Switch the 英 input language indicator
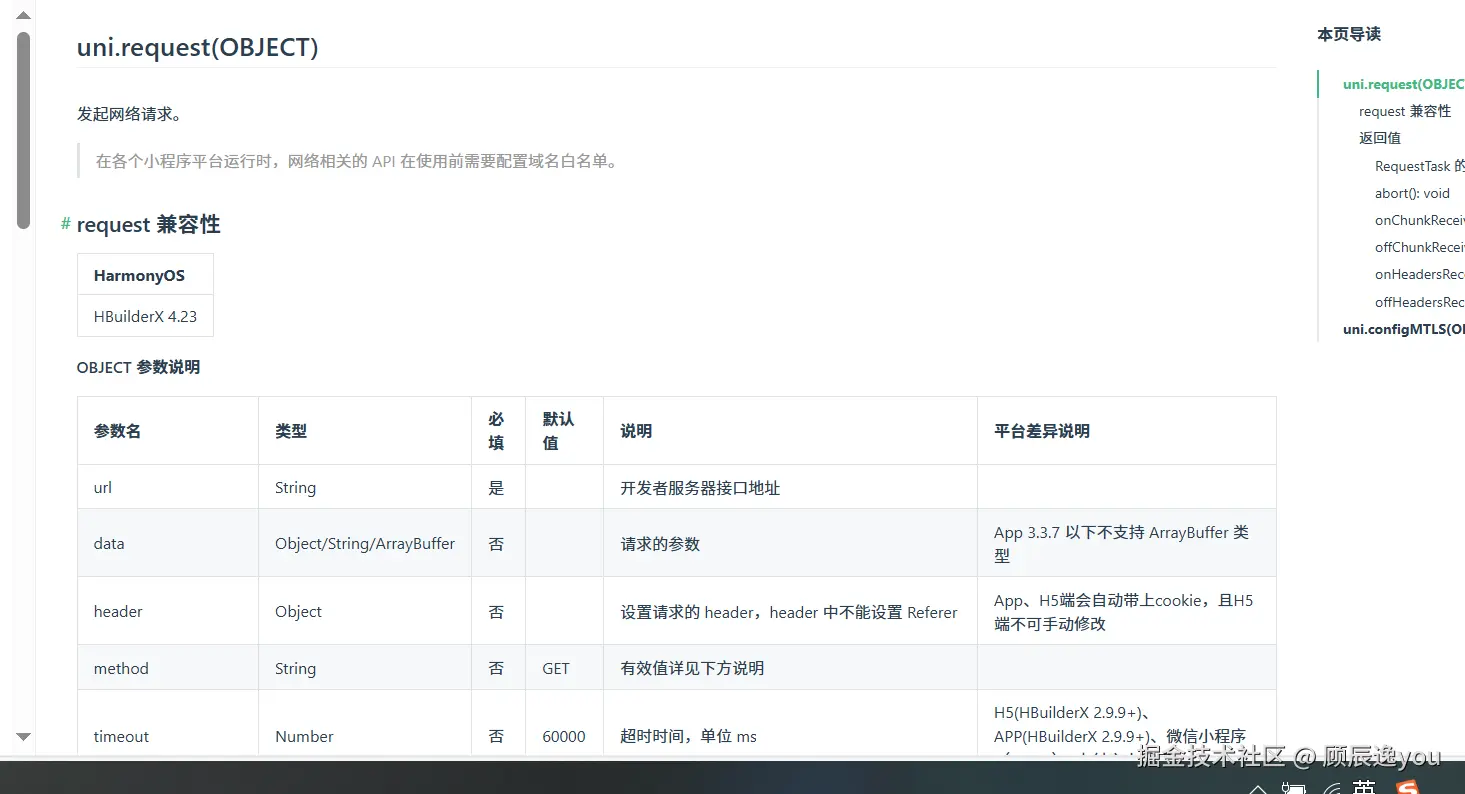 click(x=1364, y=788)
